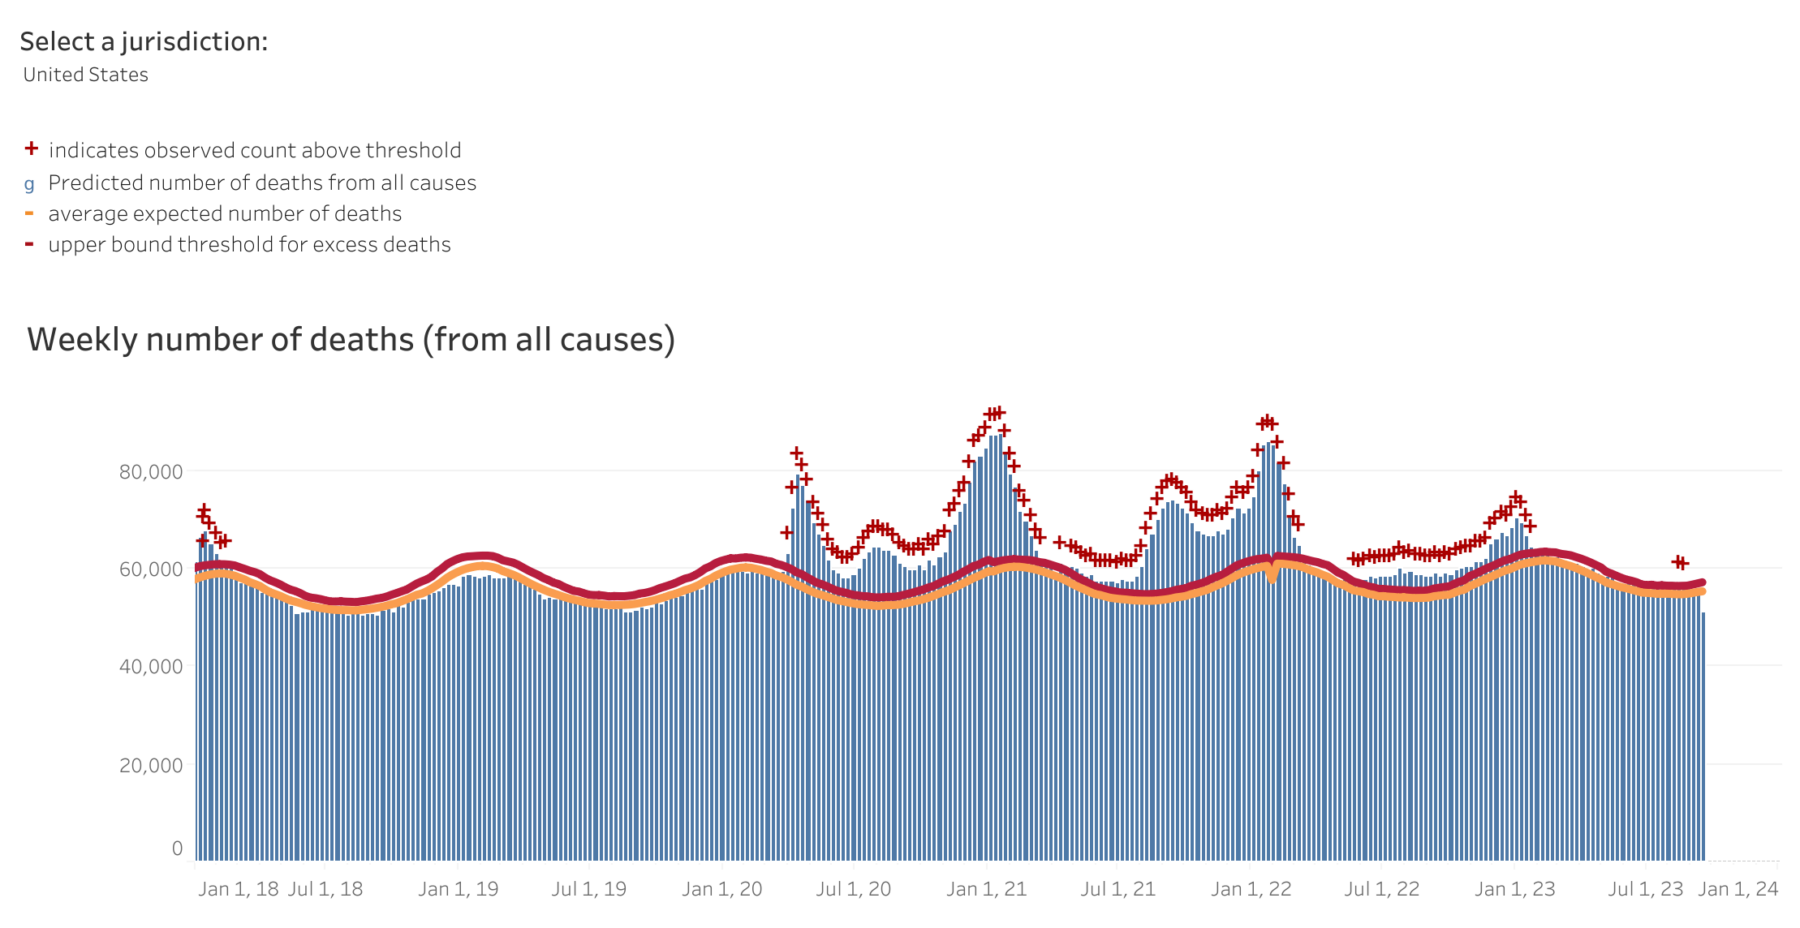Screen dimensions: 1800x928
Task: Select the last short bar at chart's right end
Action: tap(1703, 735)
